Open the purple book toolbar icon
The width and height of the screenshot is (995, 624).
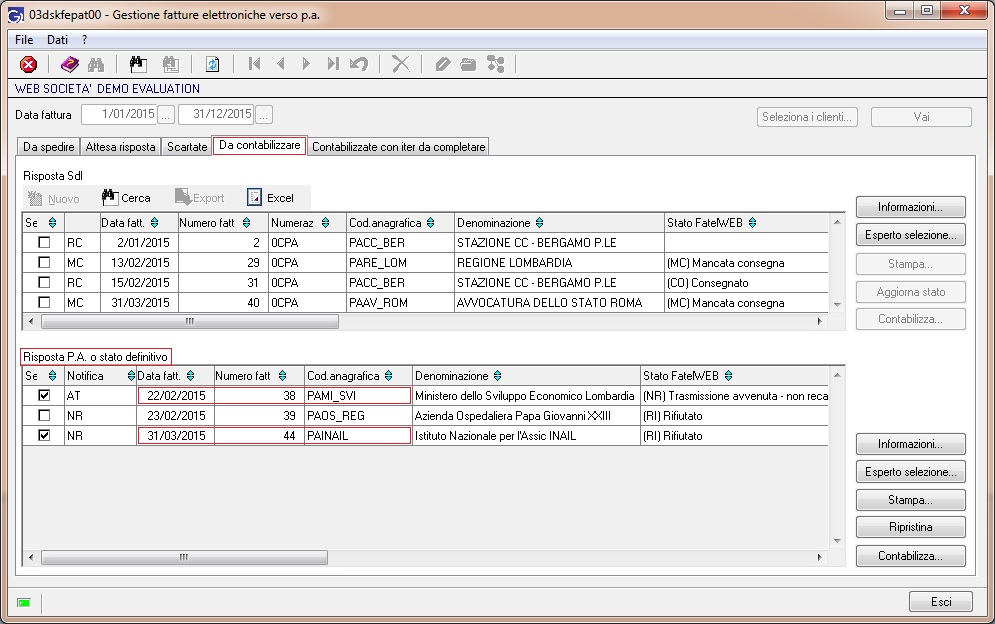click(x=69, y=64)
